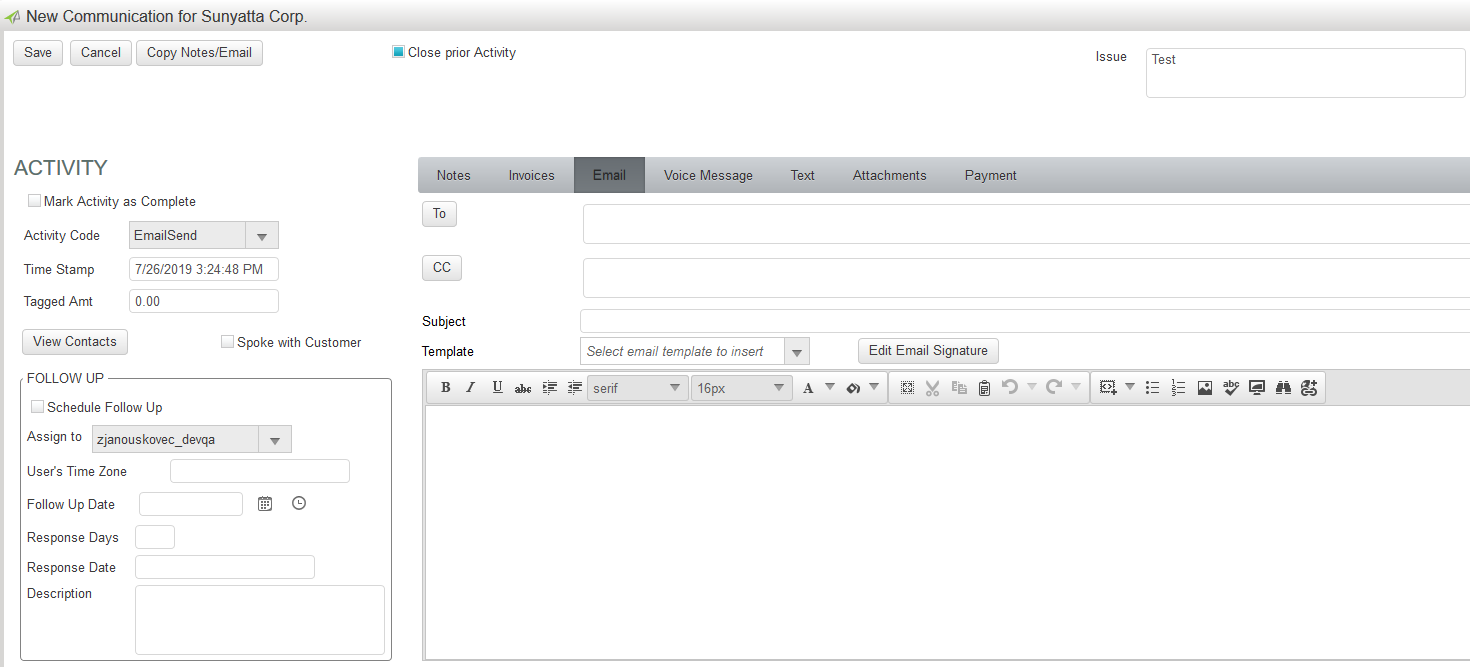The image size is (1470, 667).
Task: Insert a bulleted list
Action: [1152, 388]
